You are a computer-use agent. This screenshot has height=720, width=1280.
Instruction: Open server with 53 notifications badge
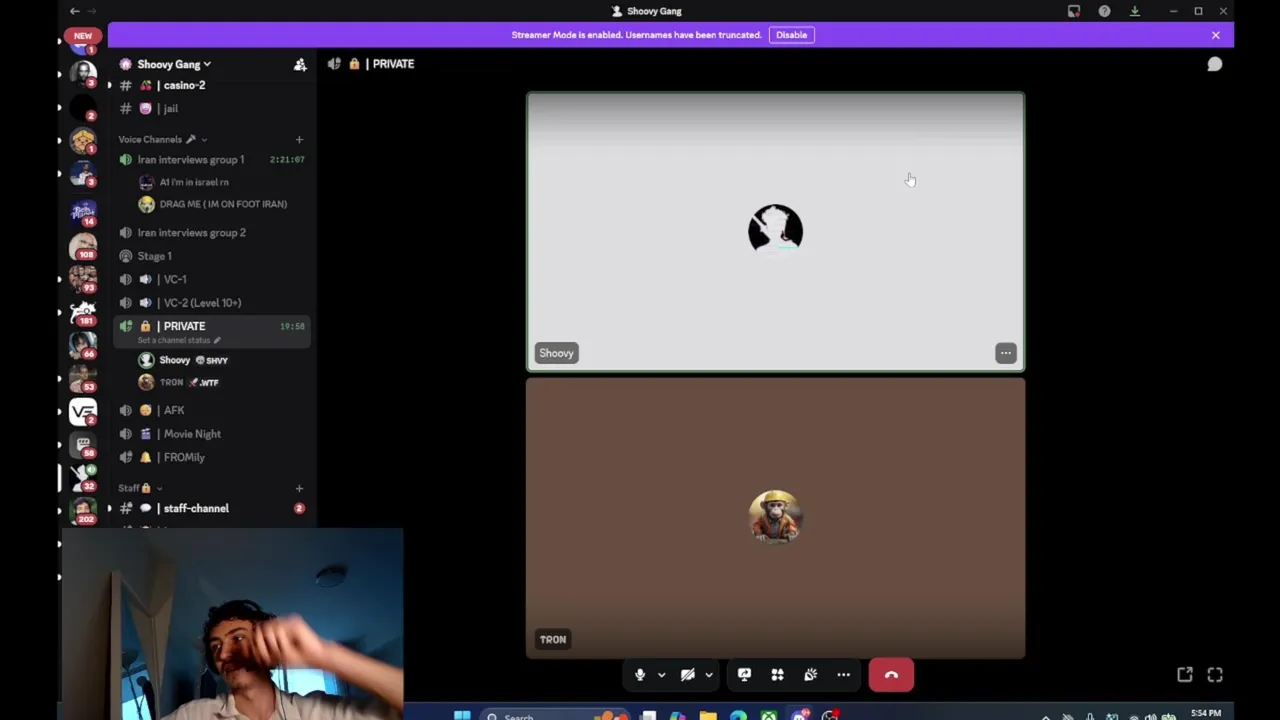83,378
